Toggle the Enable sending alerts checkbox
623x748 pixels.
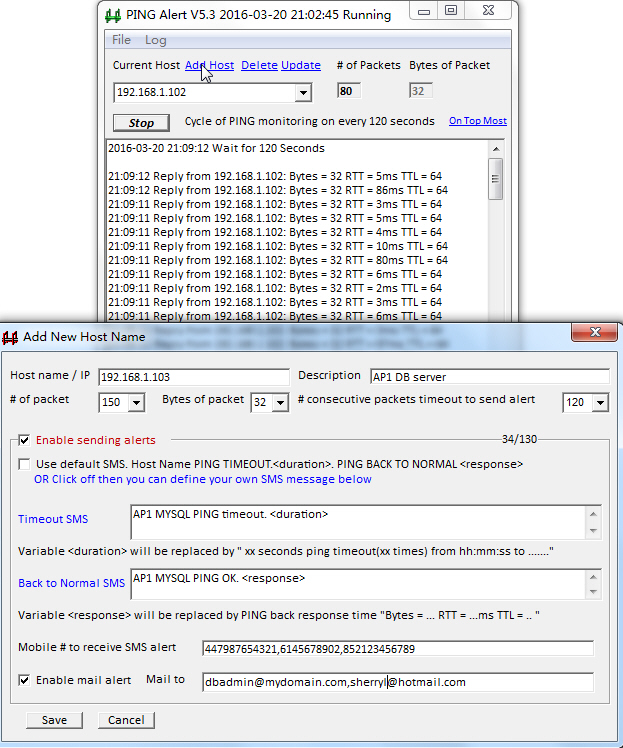[25, 440]
